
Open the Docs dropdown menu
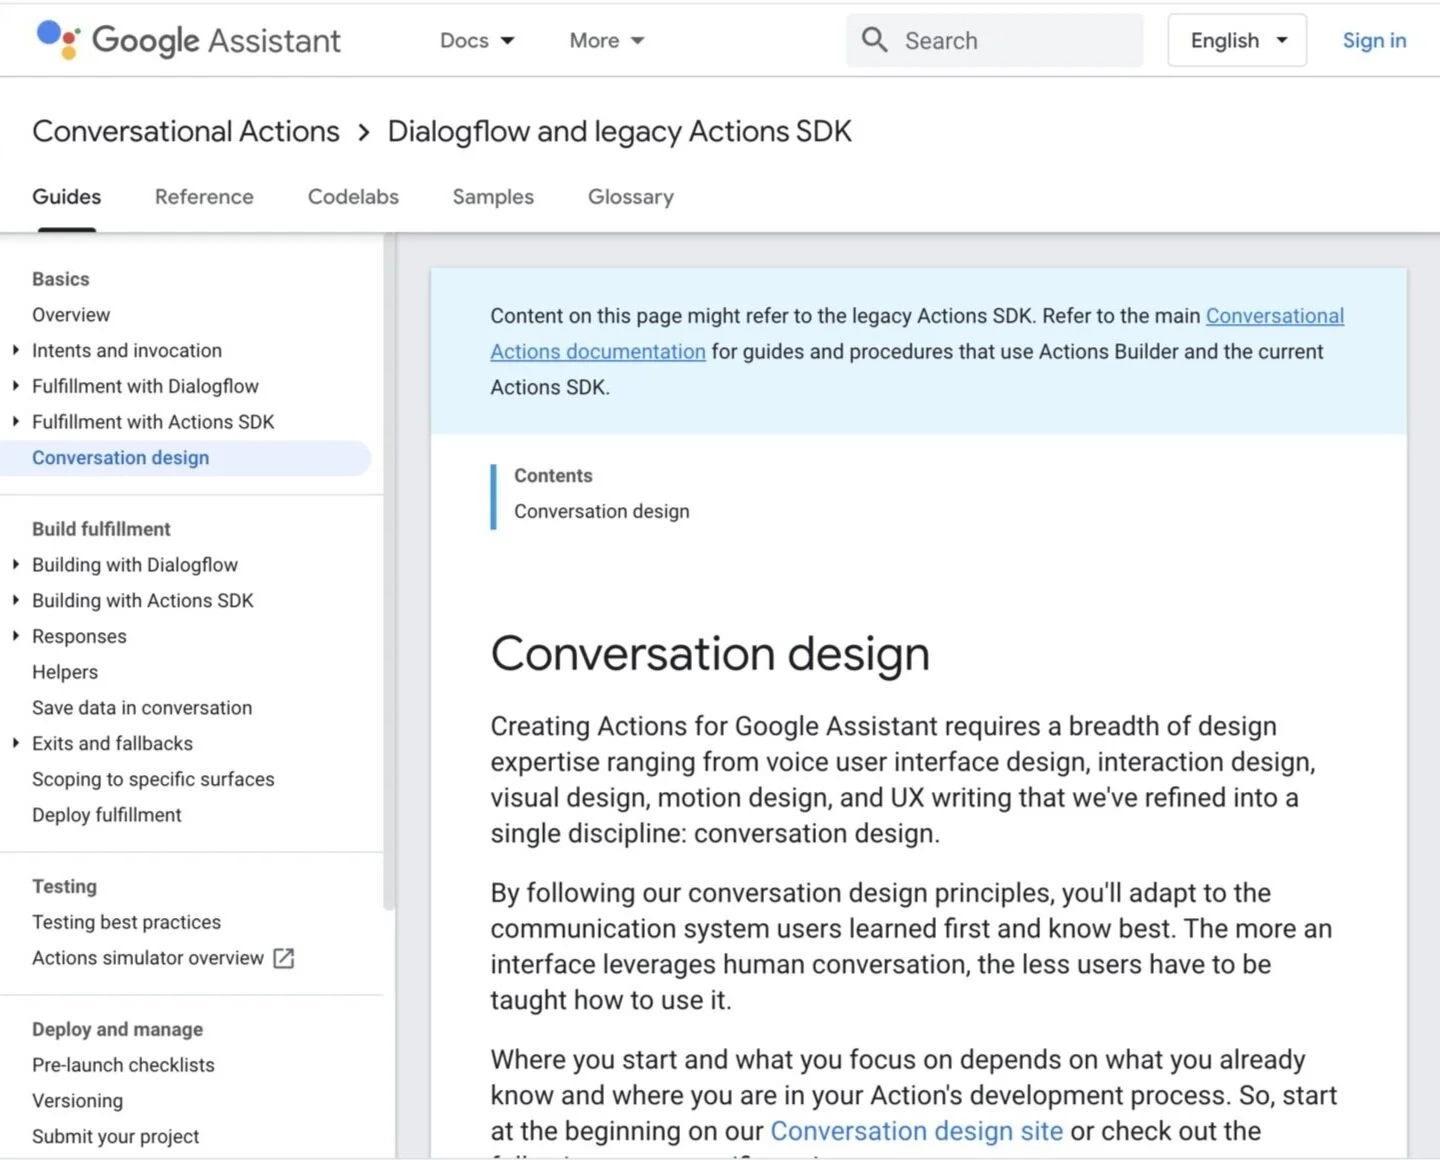click(477, 40)
